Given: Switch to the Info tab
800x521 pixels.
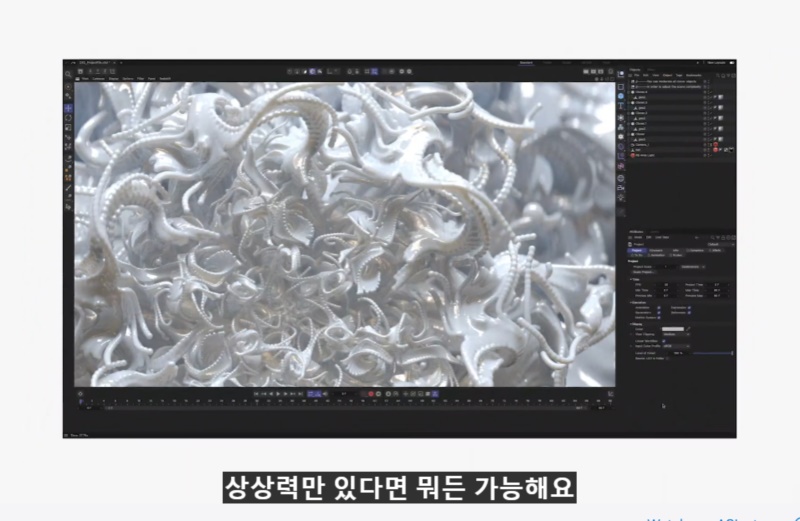Looking at the screenshot, I should [x=676, y=251].
